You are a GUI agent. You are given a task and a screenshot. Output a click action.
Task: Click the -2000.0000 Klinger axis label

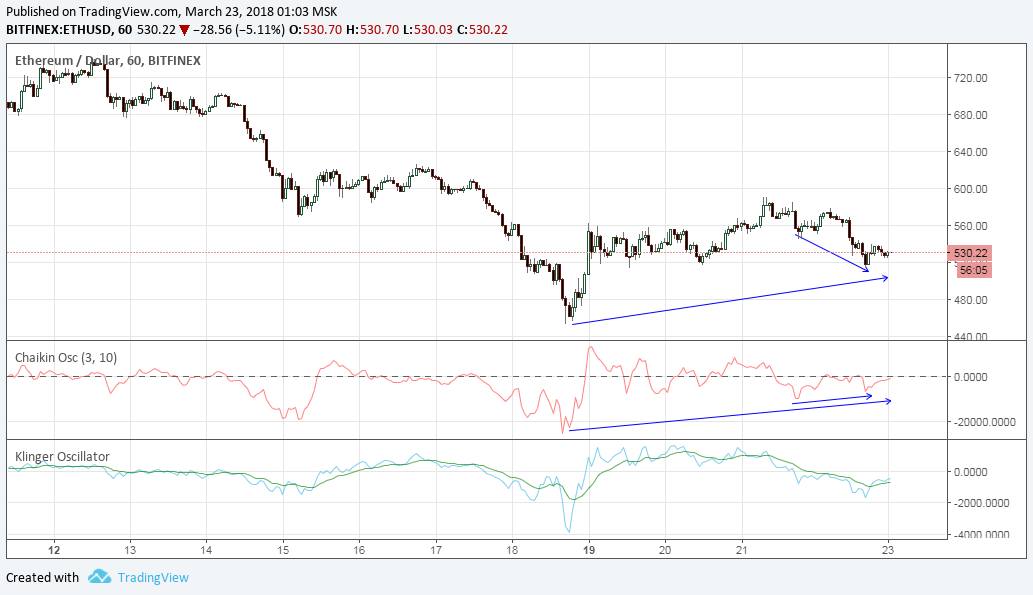(982, 503)
